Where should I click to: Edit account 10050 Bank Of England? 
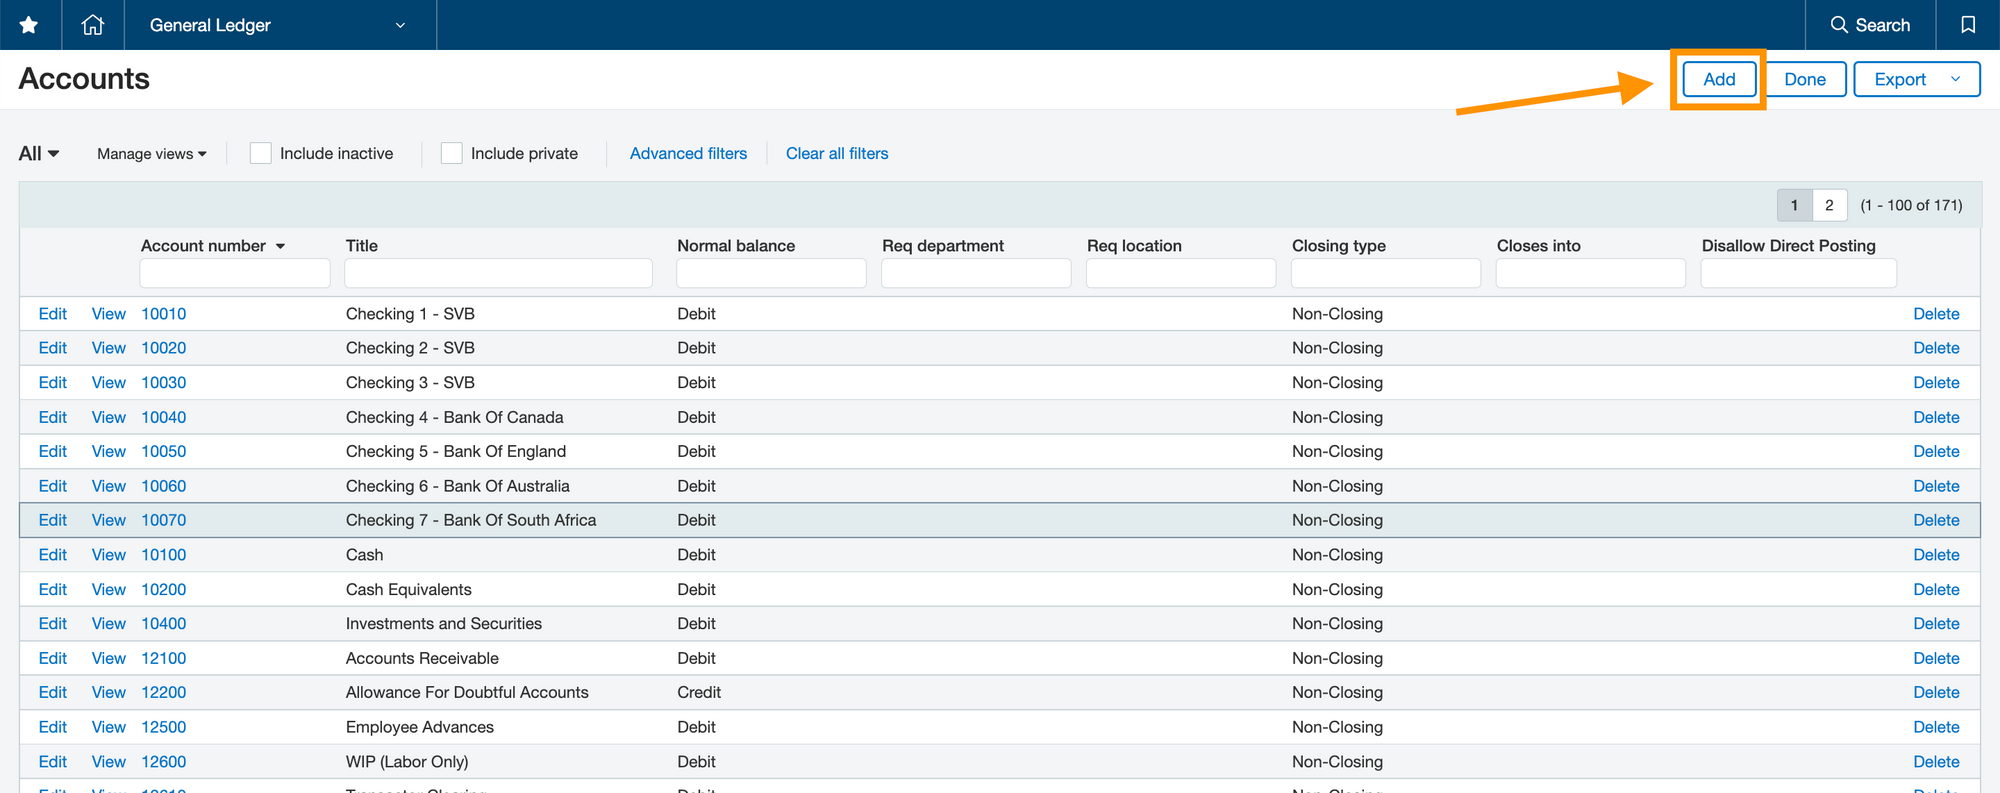pos(52,451)
